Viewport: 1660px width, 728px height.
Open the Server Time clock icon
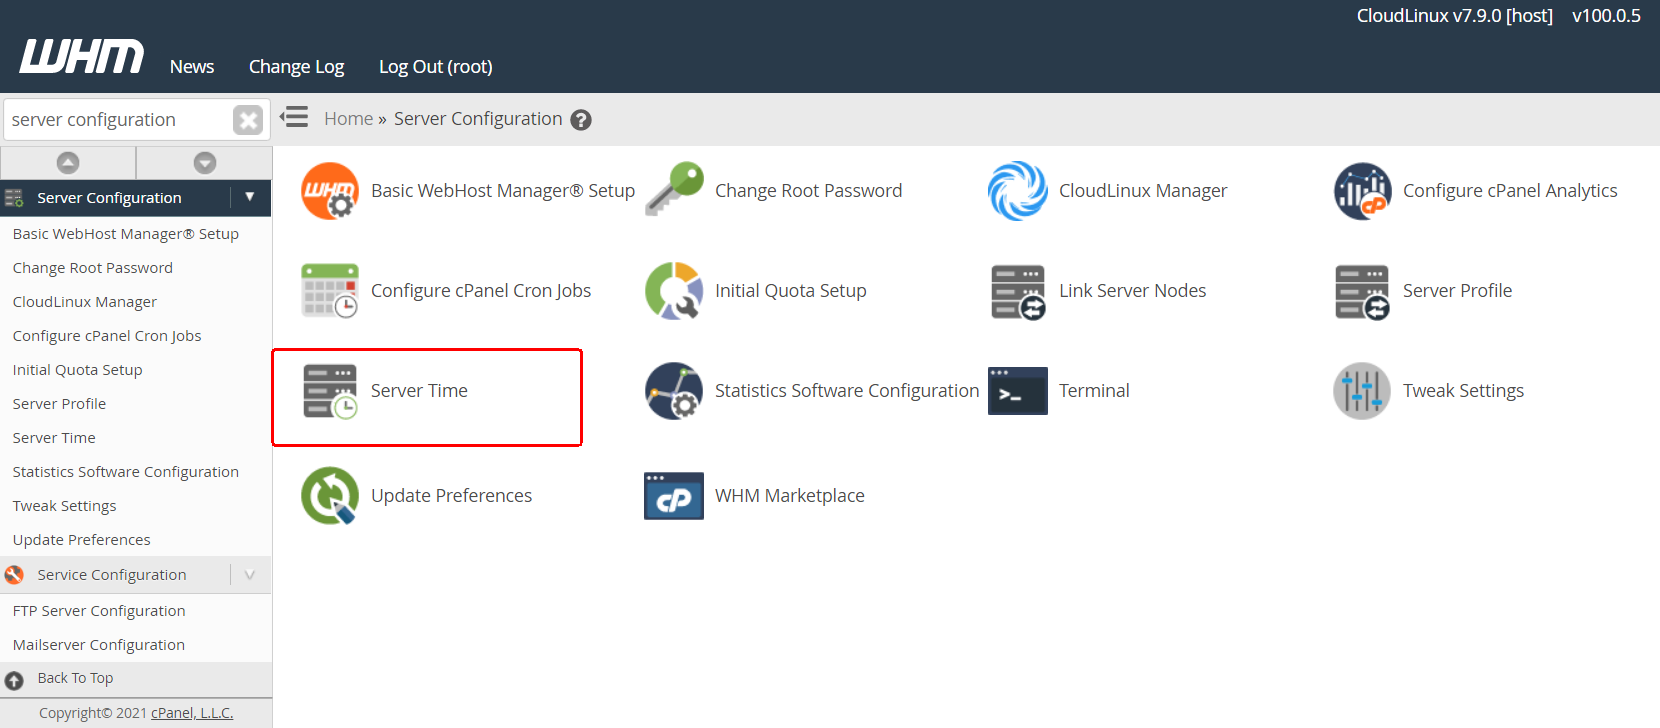coord(330,391)
